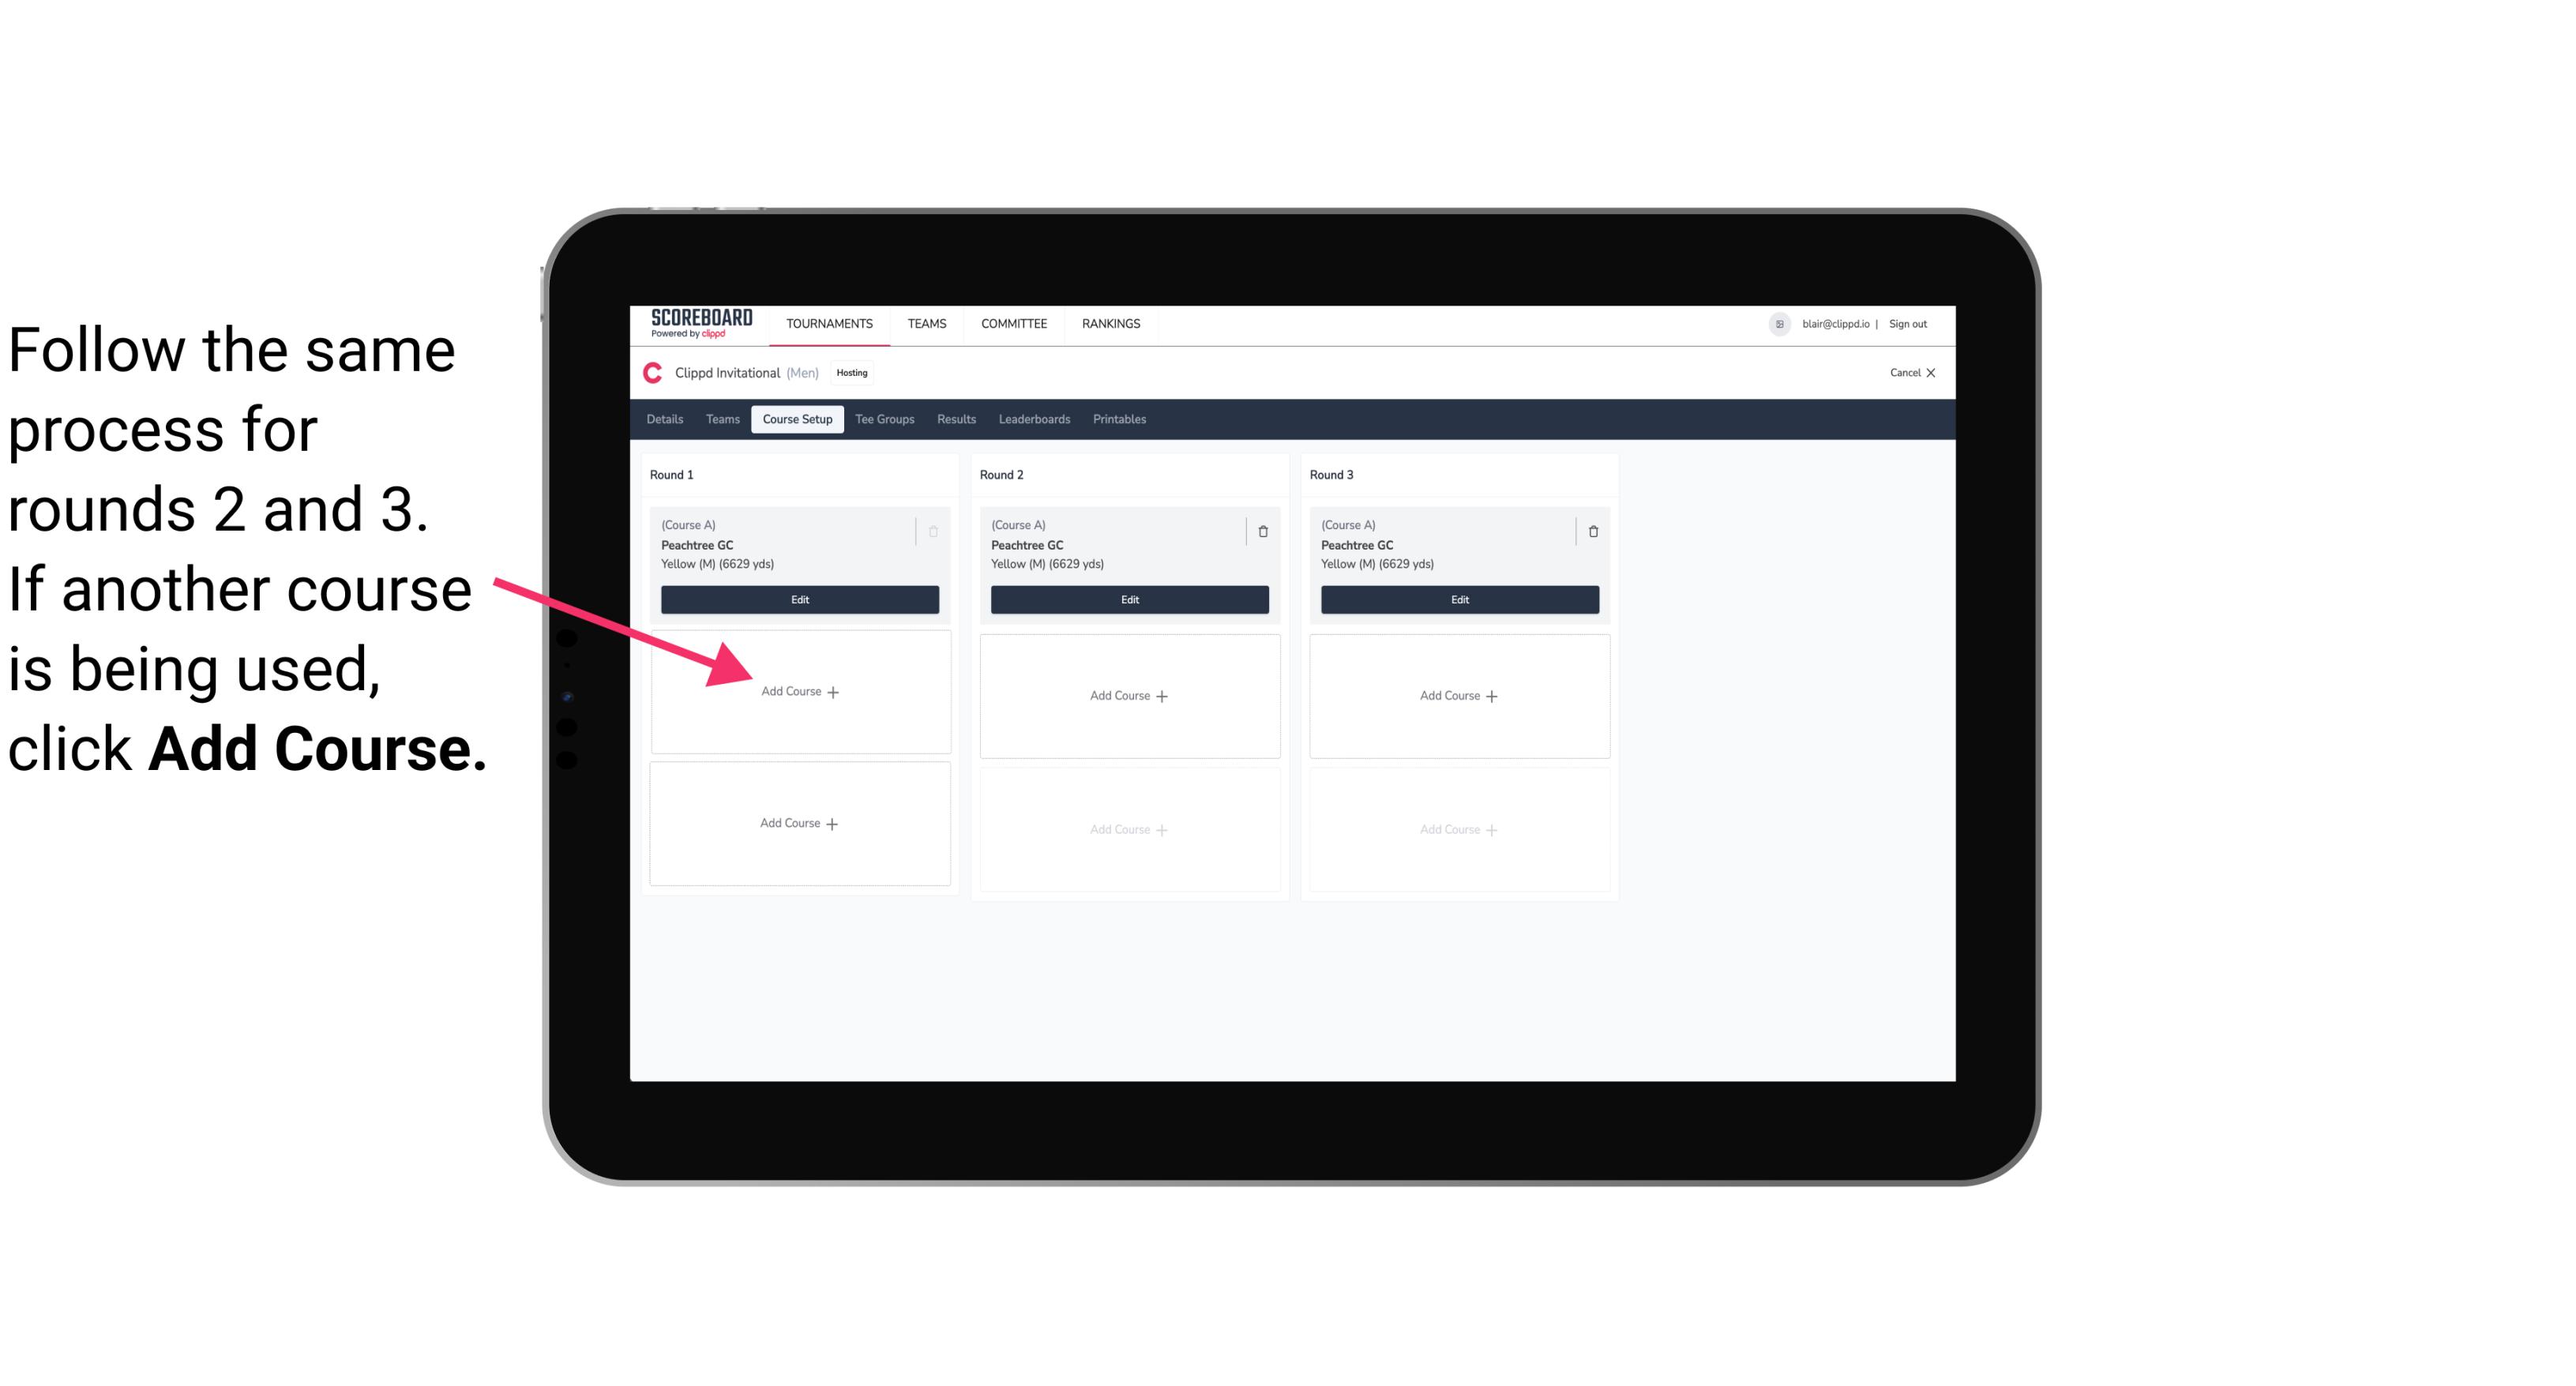
Task: Click Edit button for Round 2 course
Action: pyautogui.click(x=1128, y=601)
